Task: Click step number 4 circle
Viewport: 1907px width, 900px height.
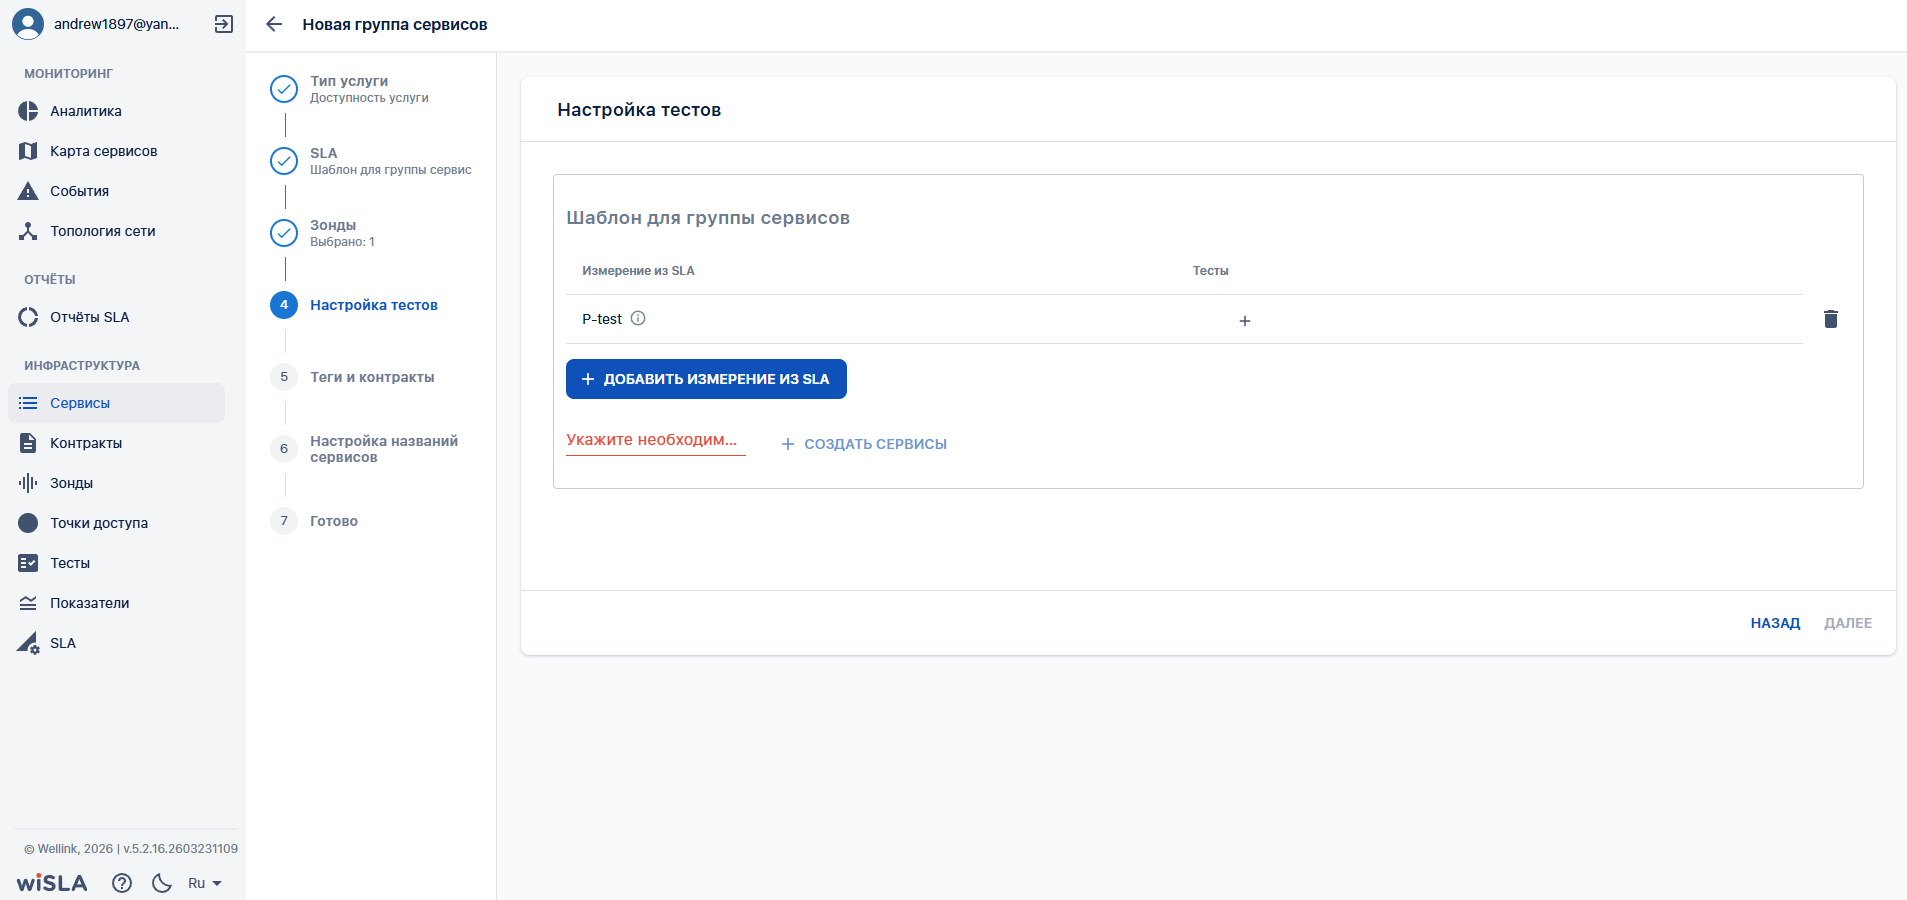Action: click(x=284, y=305)
